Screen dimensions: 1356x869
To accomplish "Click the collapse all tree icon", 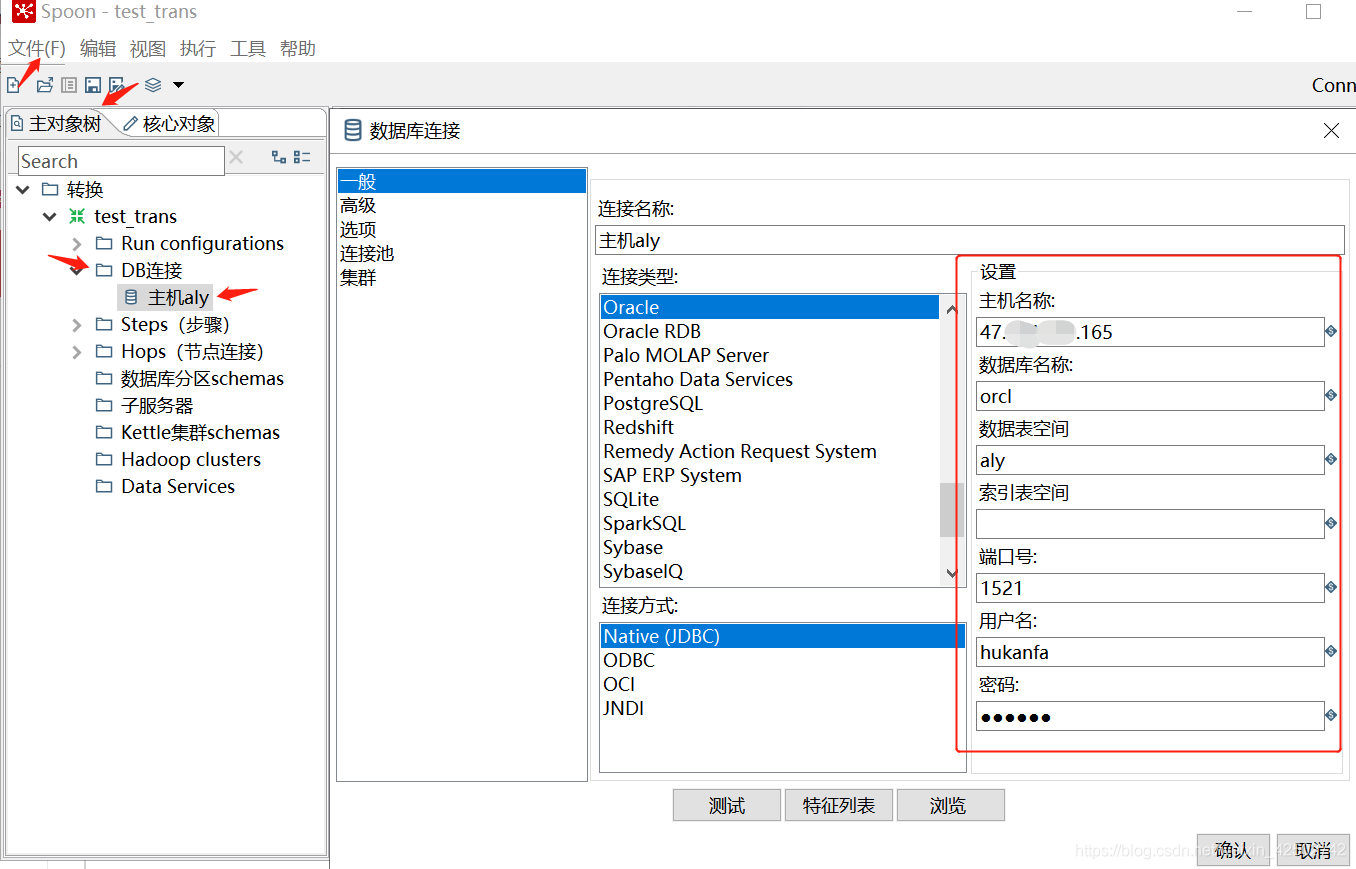I will tap(302, 157).
